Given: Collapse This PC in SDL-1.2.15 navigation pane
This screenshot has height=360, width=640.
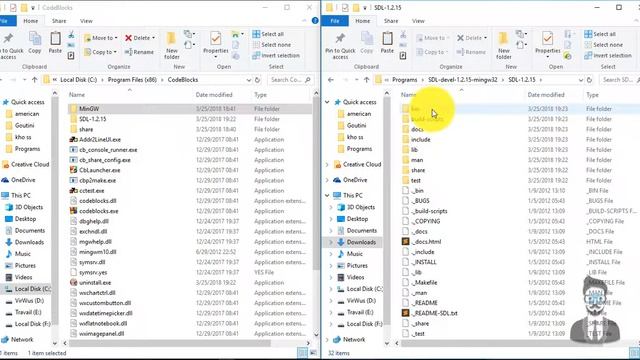Looking at the screenshot, I should coord(327,196).
